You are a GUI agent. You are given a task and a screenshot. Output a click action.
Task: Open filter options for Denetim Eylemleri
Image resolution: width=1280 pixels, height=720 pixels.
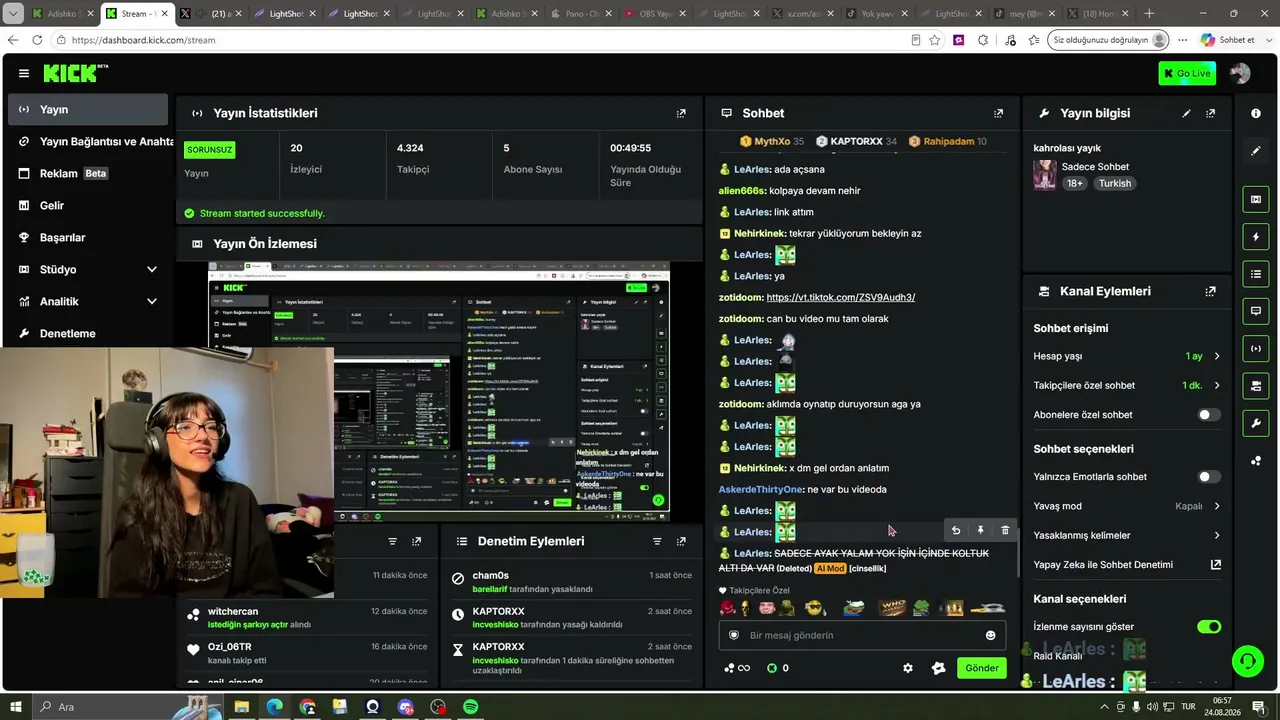[x=657, y=541]
